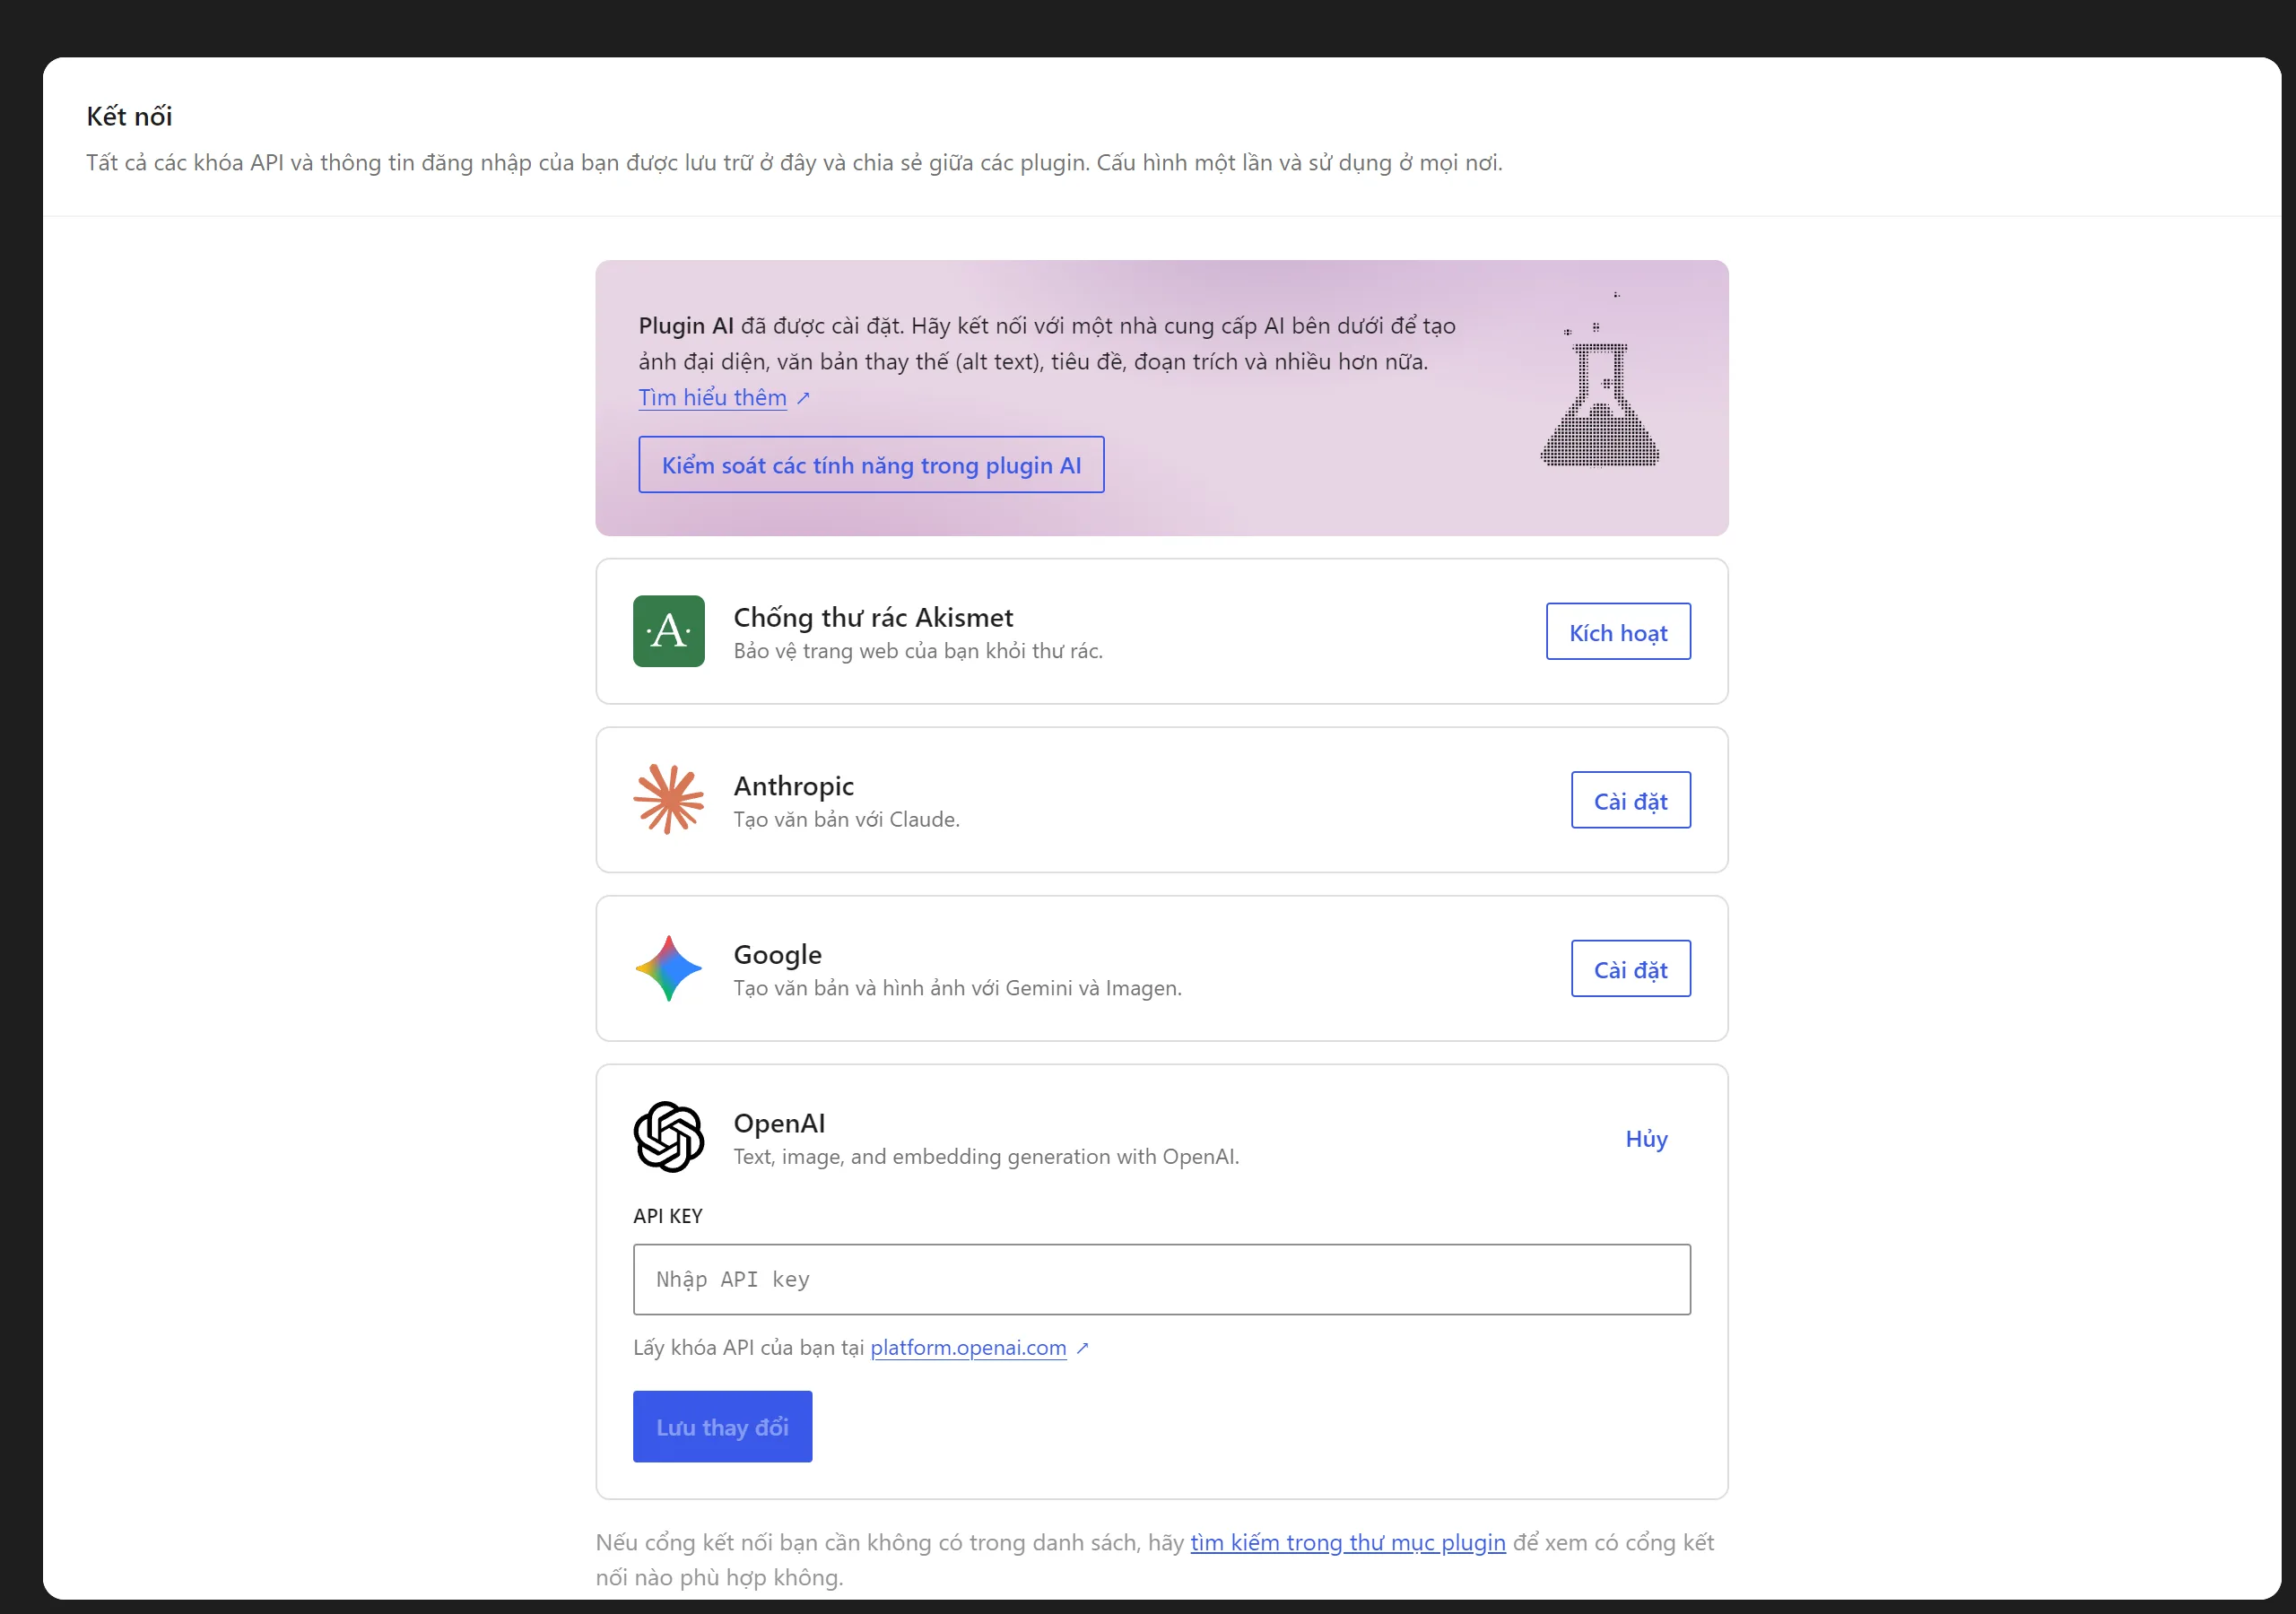
Task: Install the Anthropic connector via Cài đặt
Action: (1630, 800)
